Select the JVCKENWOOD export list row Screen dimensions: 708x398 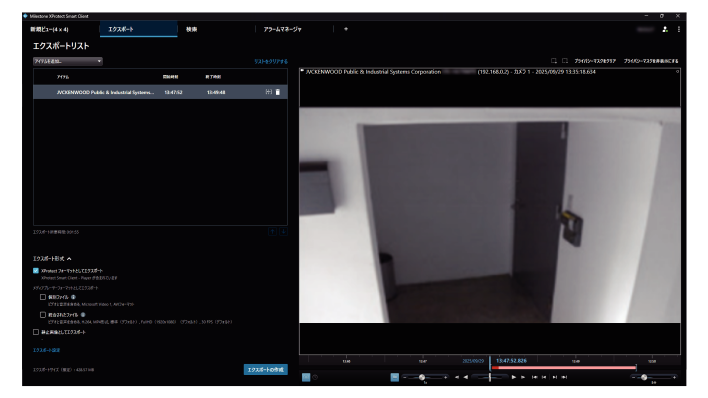[x=160, y=92]
